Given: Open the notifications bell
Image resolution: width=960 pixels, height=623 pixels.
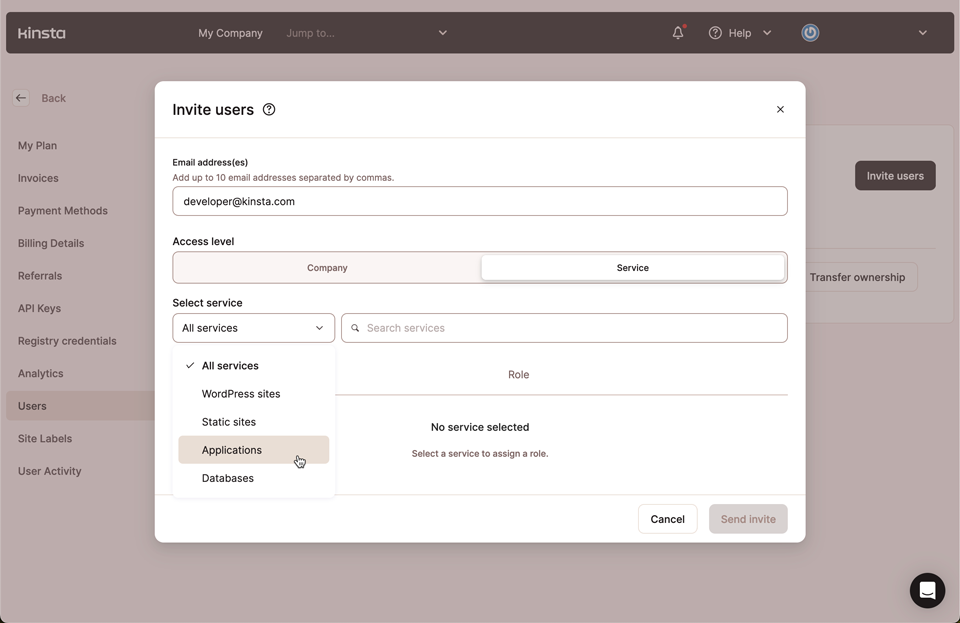Looking at the screenshot, I should pos(677,32).
